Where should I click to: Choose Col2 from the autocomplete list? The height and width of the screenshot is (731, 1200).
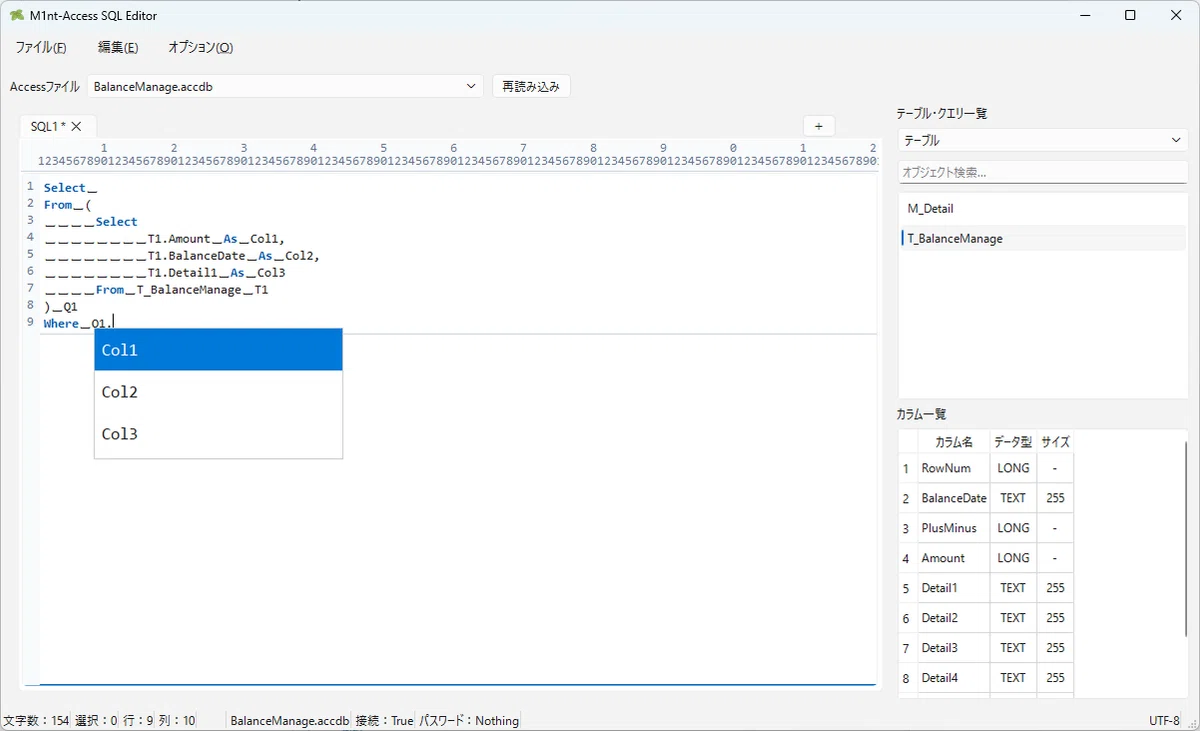(218, 392)
